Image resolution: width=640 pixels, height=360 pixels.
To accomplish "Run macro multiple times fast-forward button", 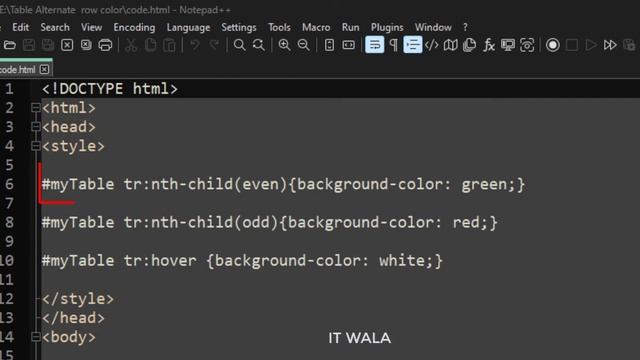I will pos(610,45).
